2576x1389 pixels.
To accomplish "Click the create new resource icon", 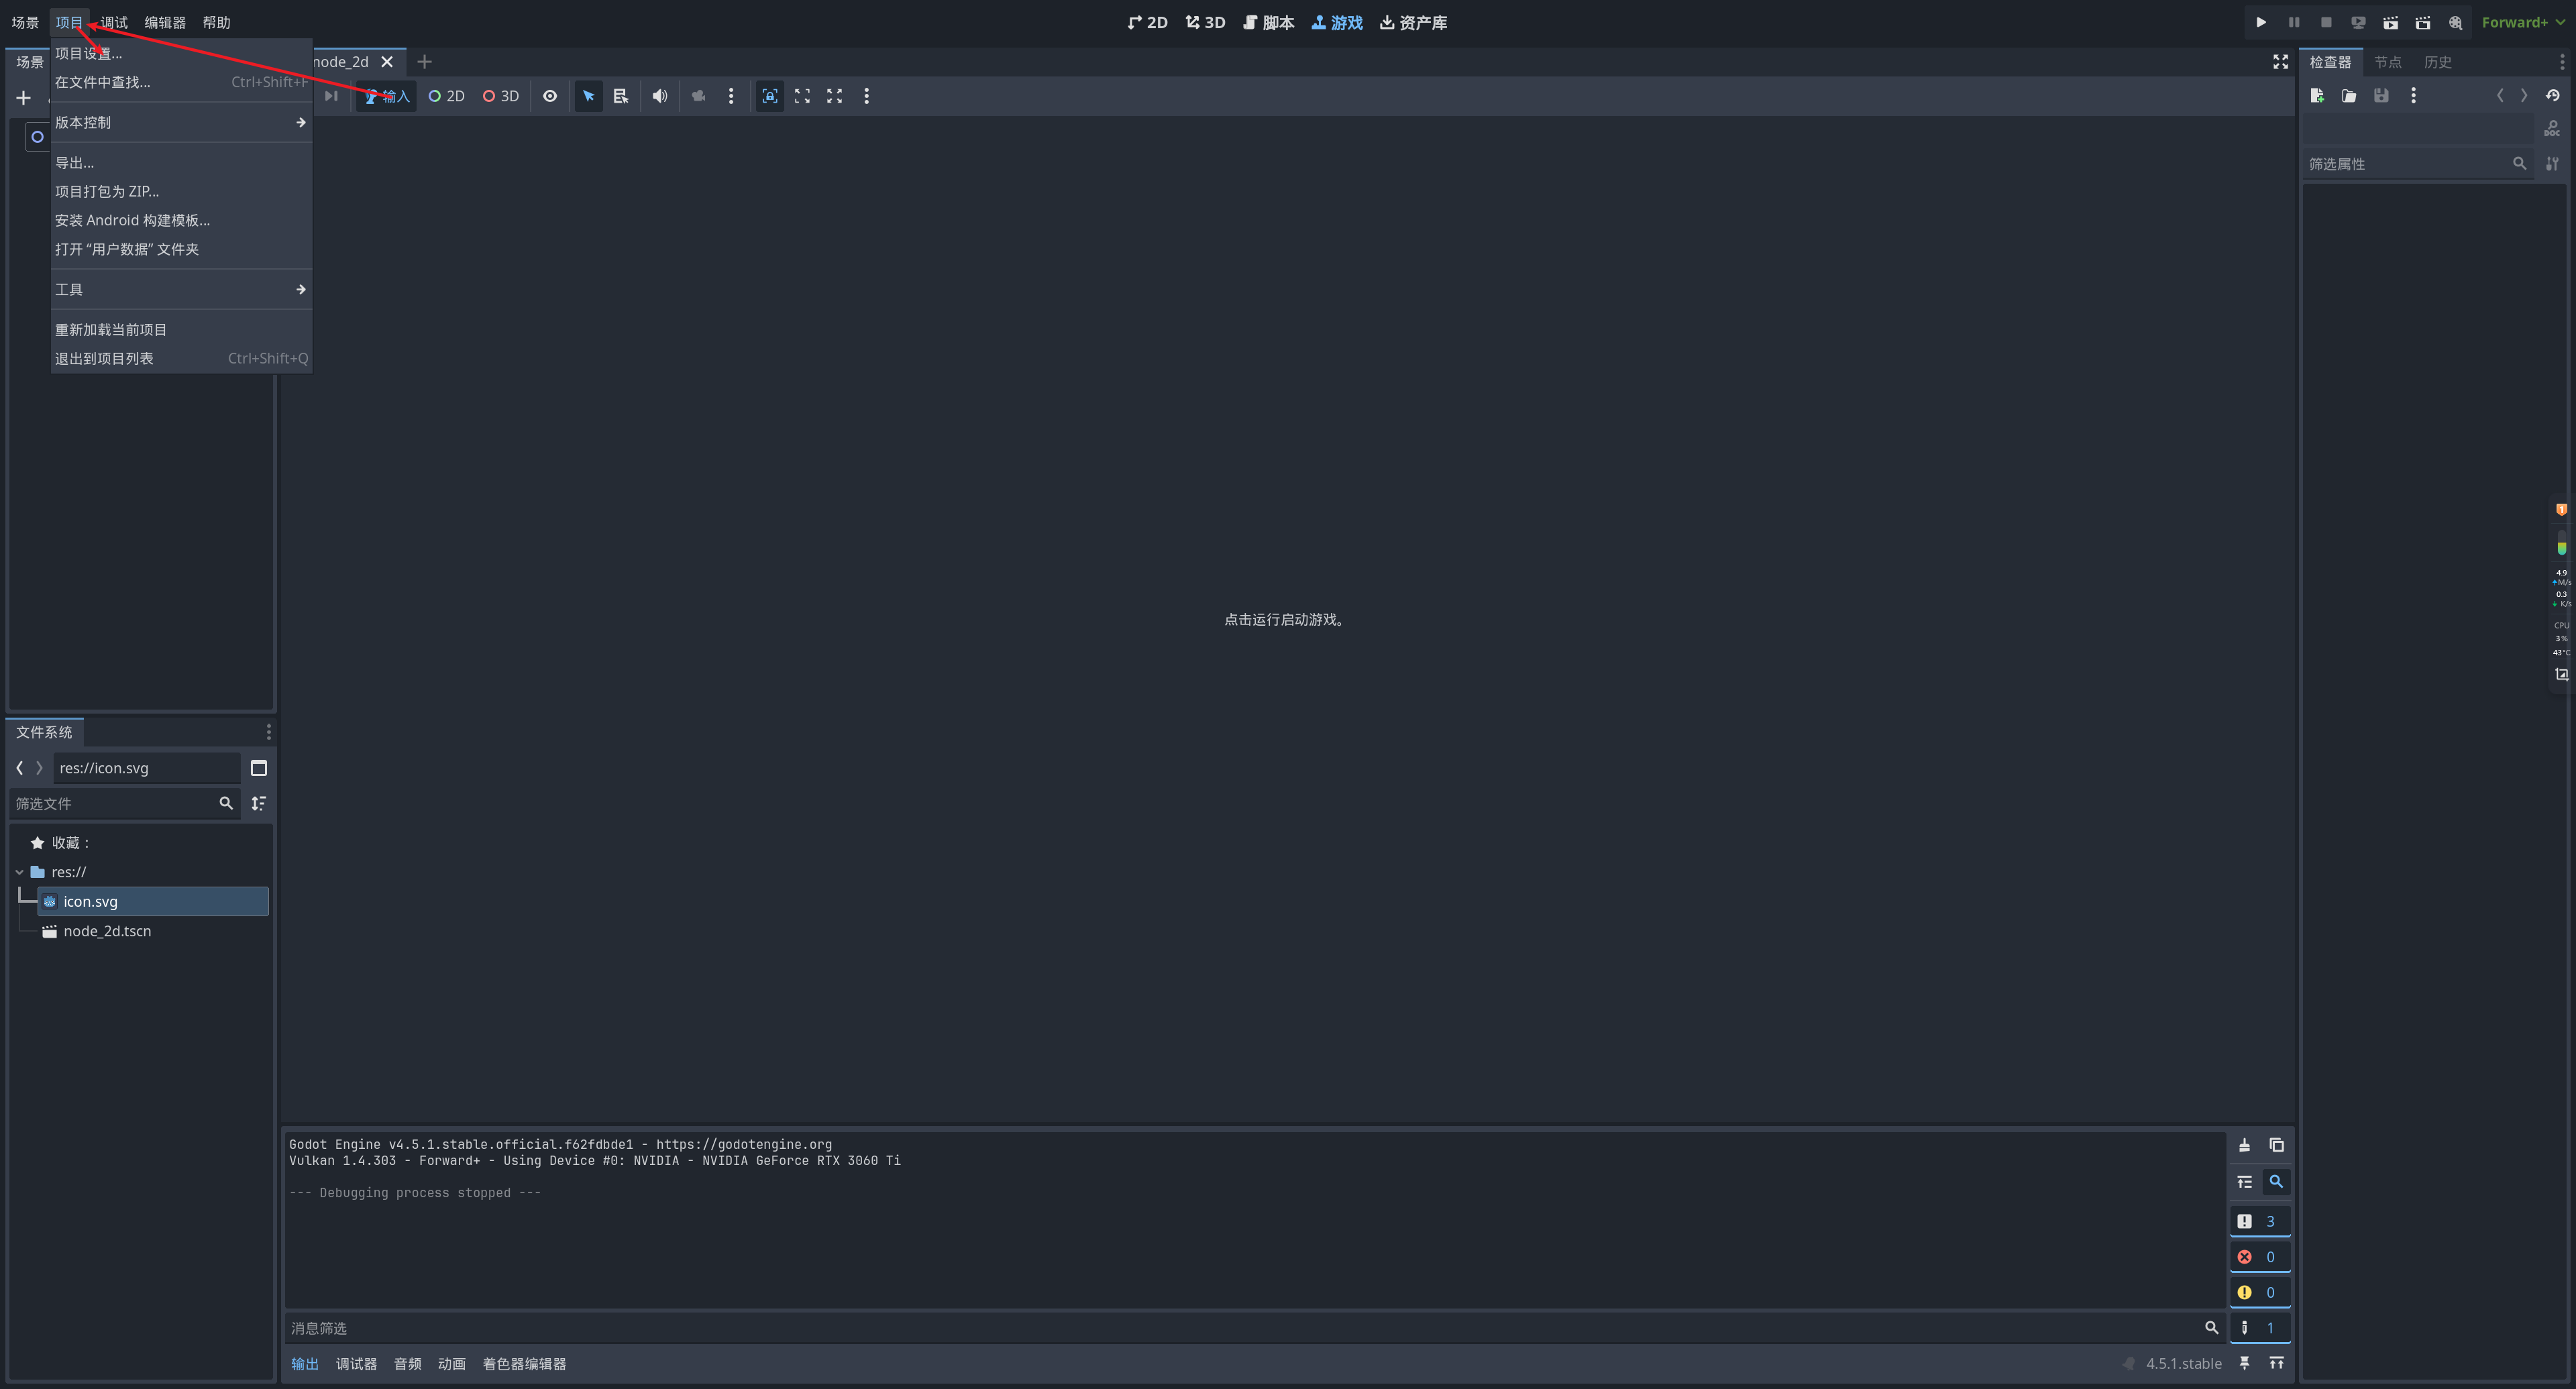I will pos(2317,96).
